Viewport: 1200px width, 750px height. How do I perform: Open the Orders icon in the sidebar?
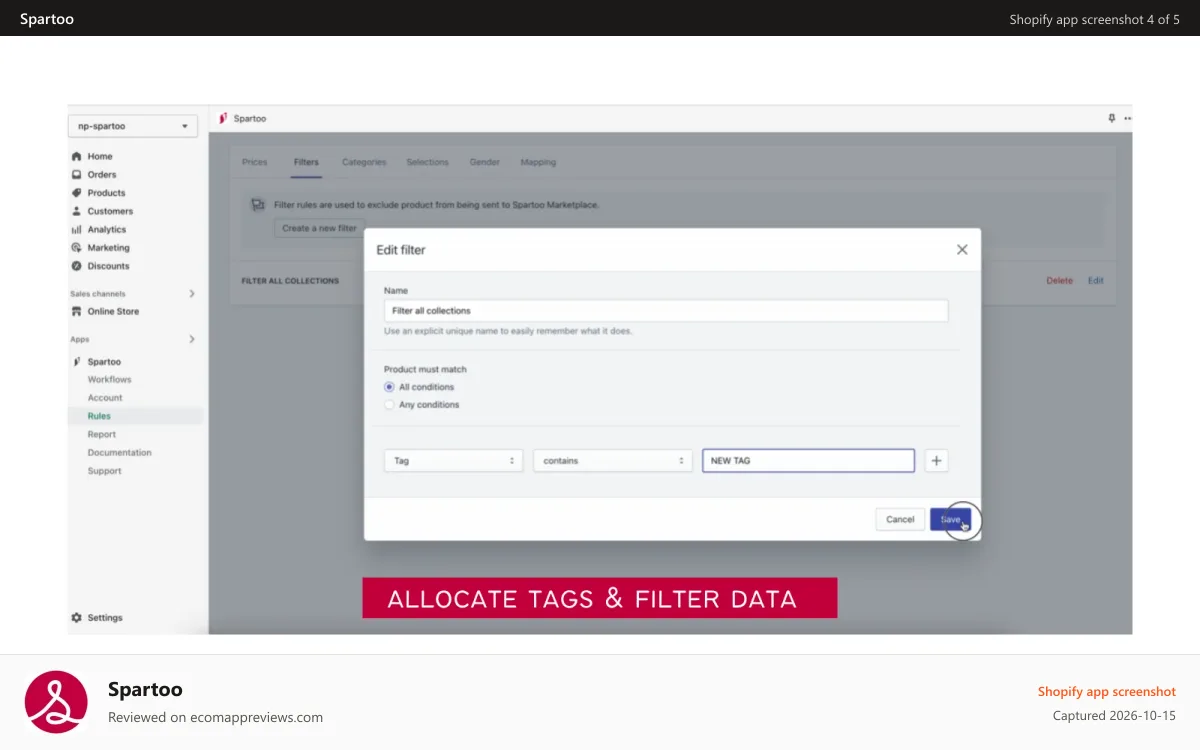click(x=76, y=174)
